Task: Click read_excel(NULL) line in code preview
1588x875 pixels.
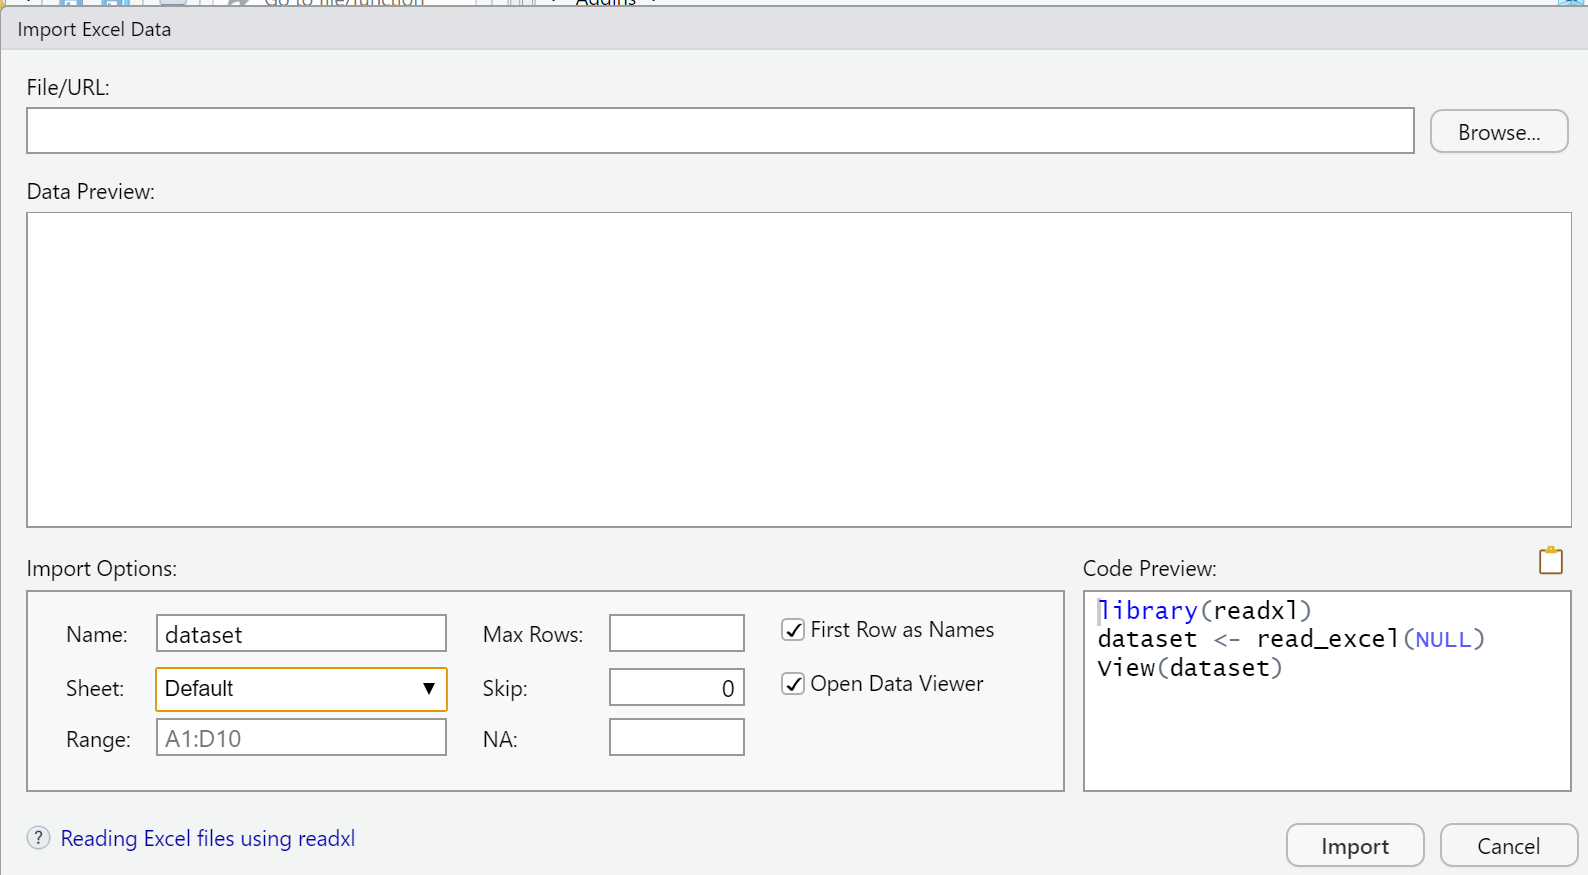Action: point(1290,639)
